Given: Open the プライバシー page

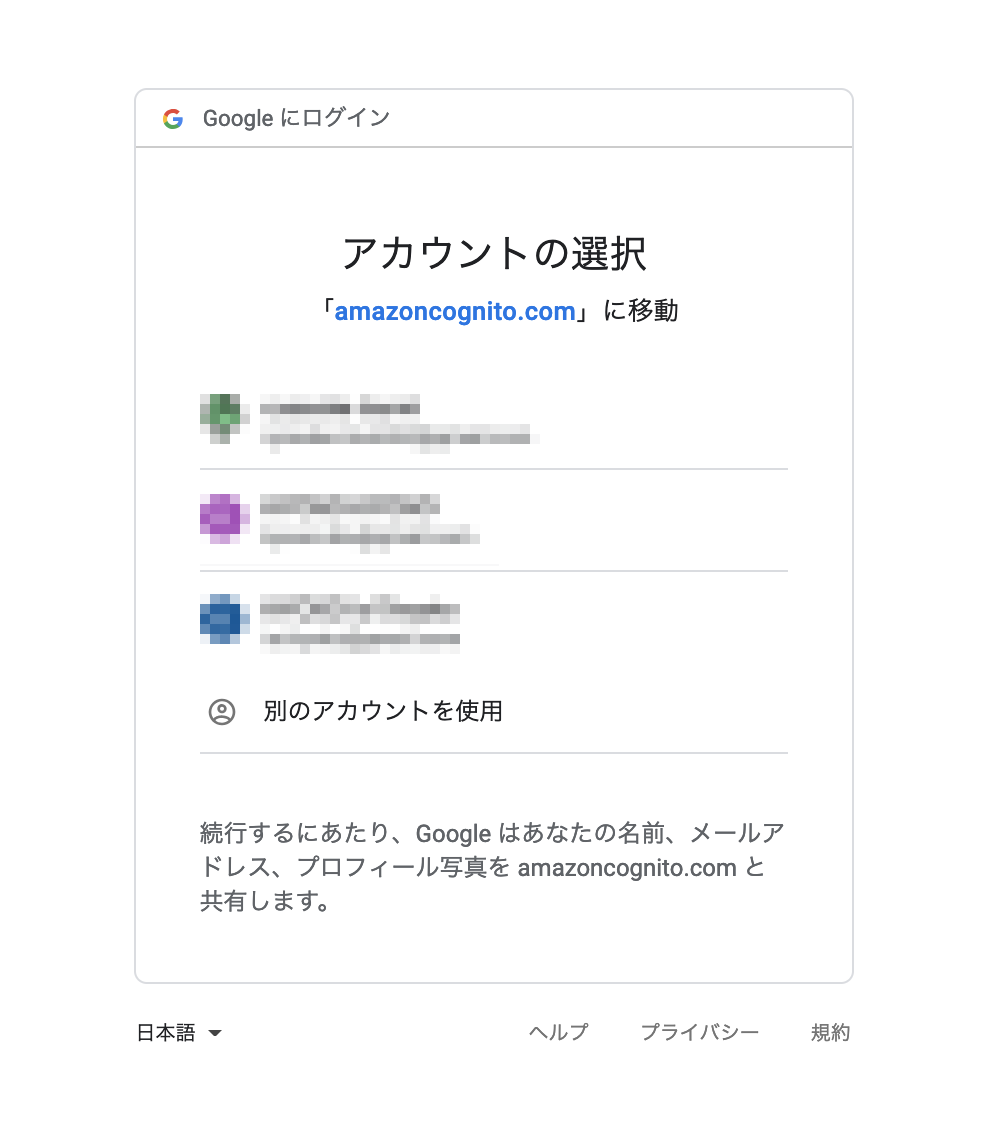Looking at the screenshot, I should click(699, 1032).
